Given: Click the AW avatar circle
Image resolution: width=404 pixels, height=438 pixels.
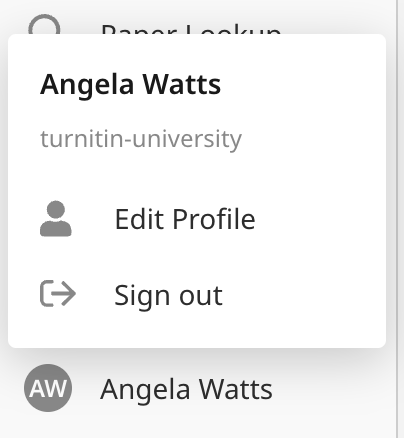Looking at the screenshot, I should coord(48,388).
